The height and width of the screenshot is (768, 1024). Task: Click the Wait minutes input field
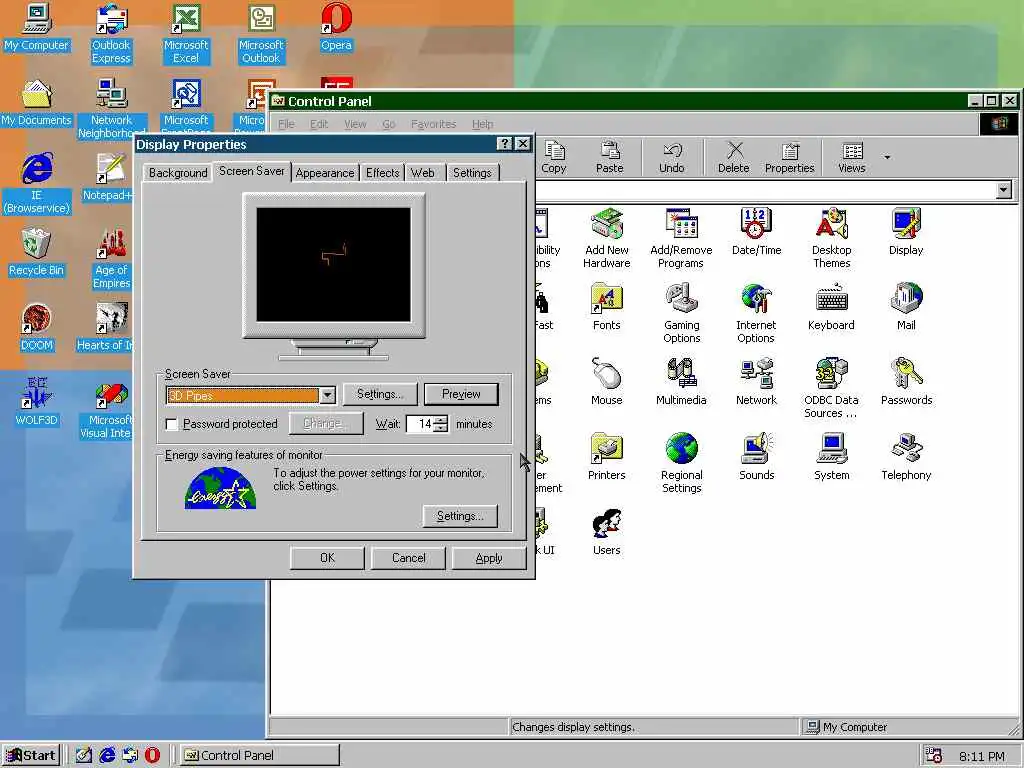click(420, 424)
